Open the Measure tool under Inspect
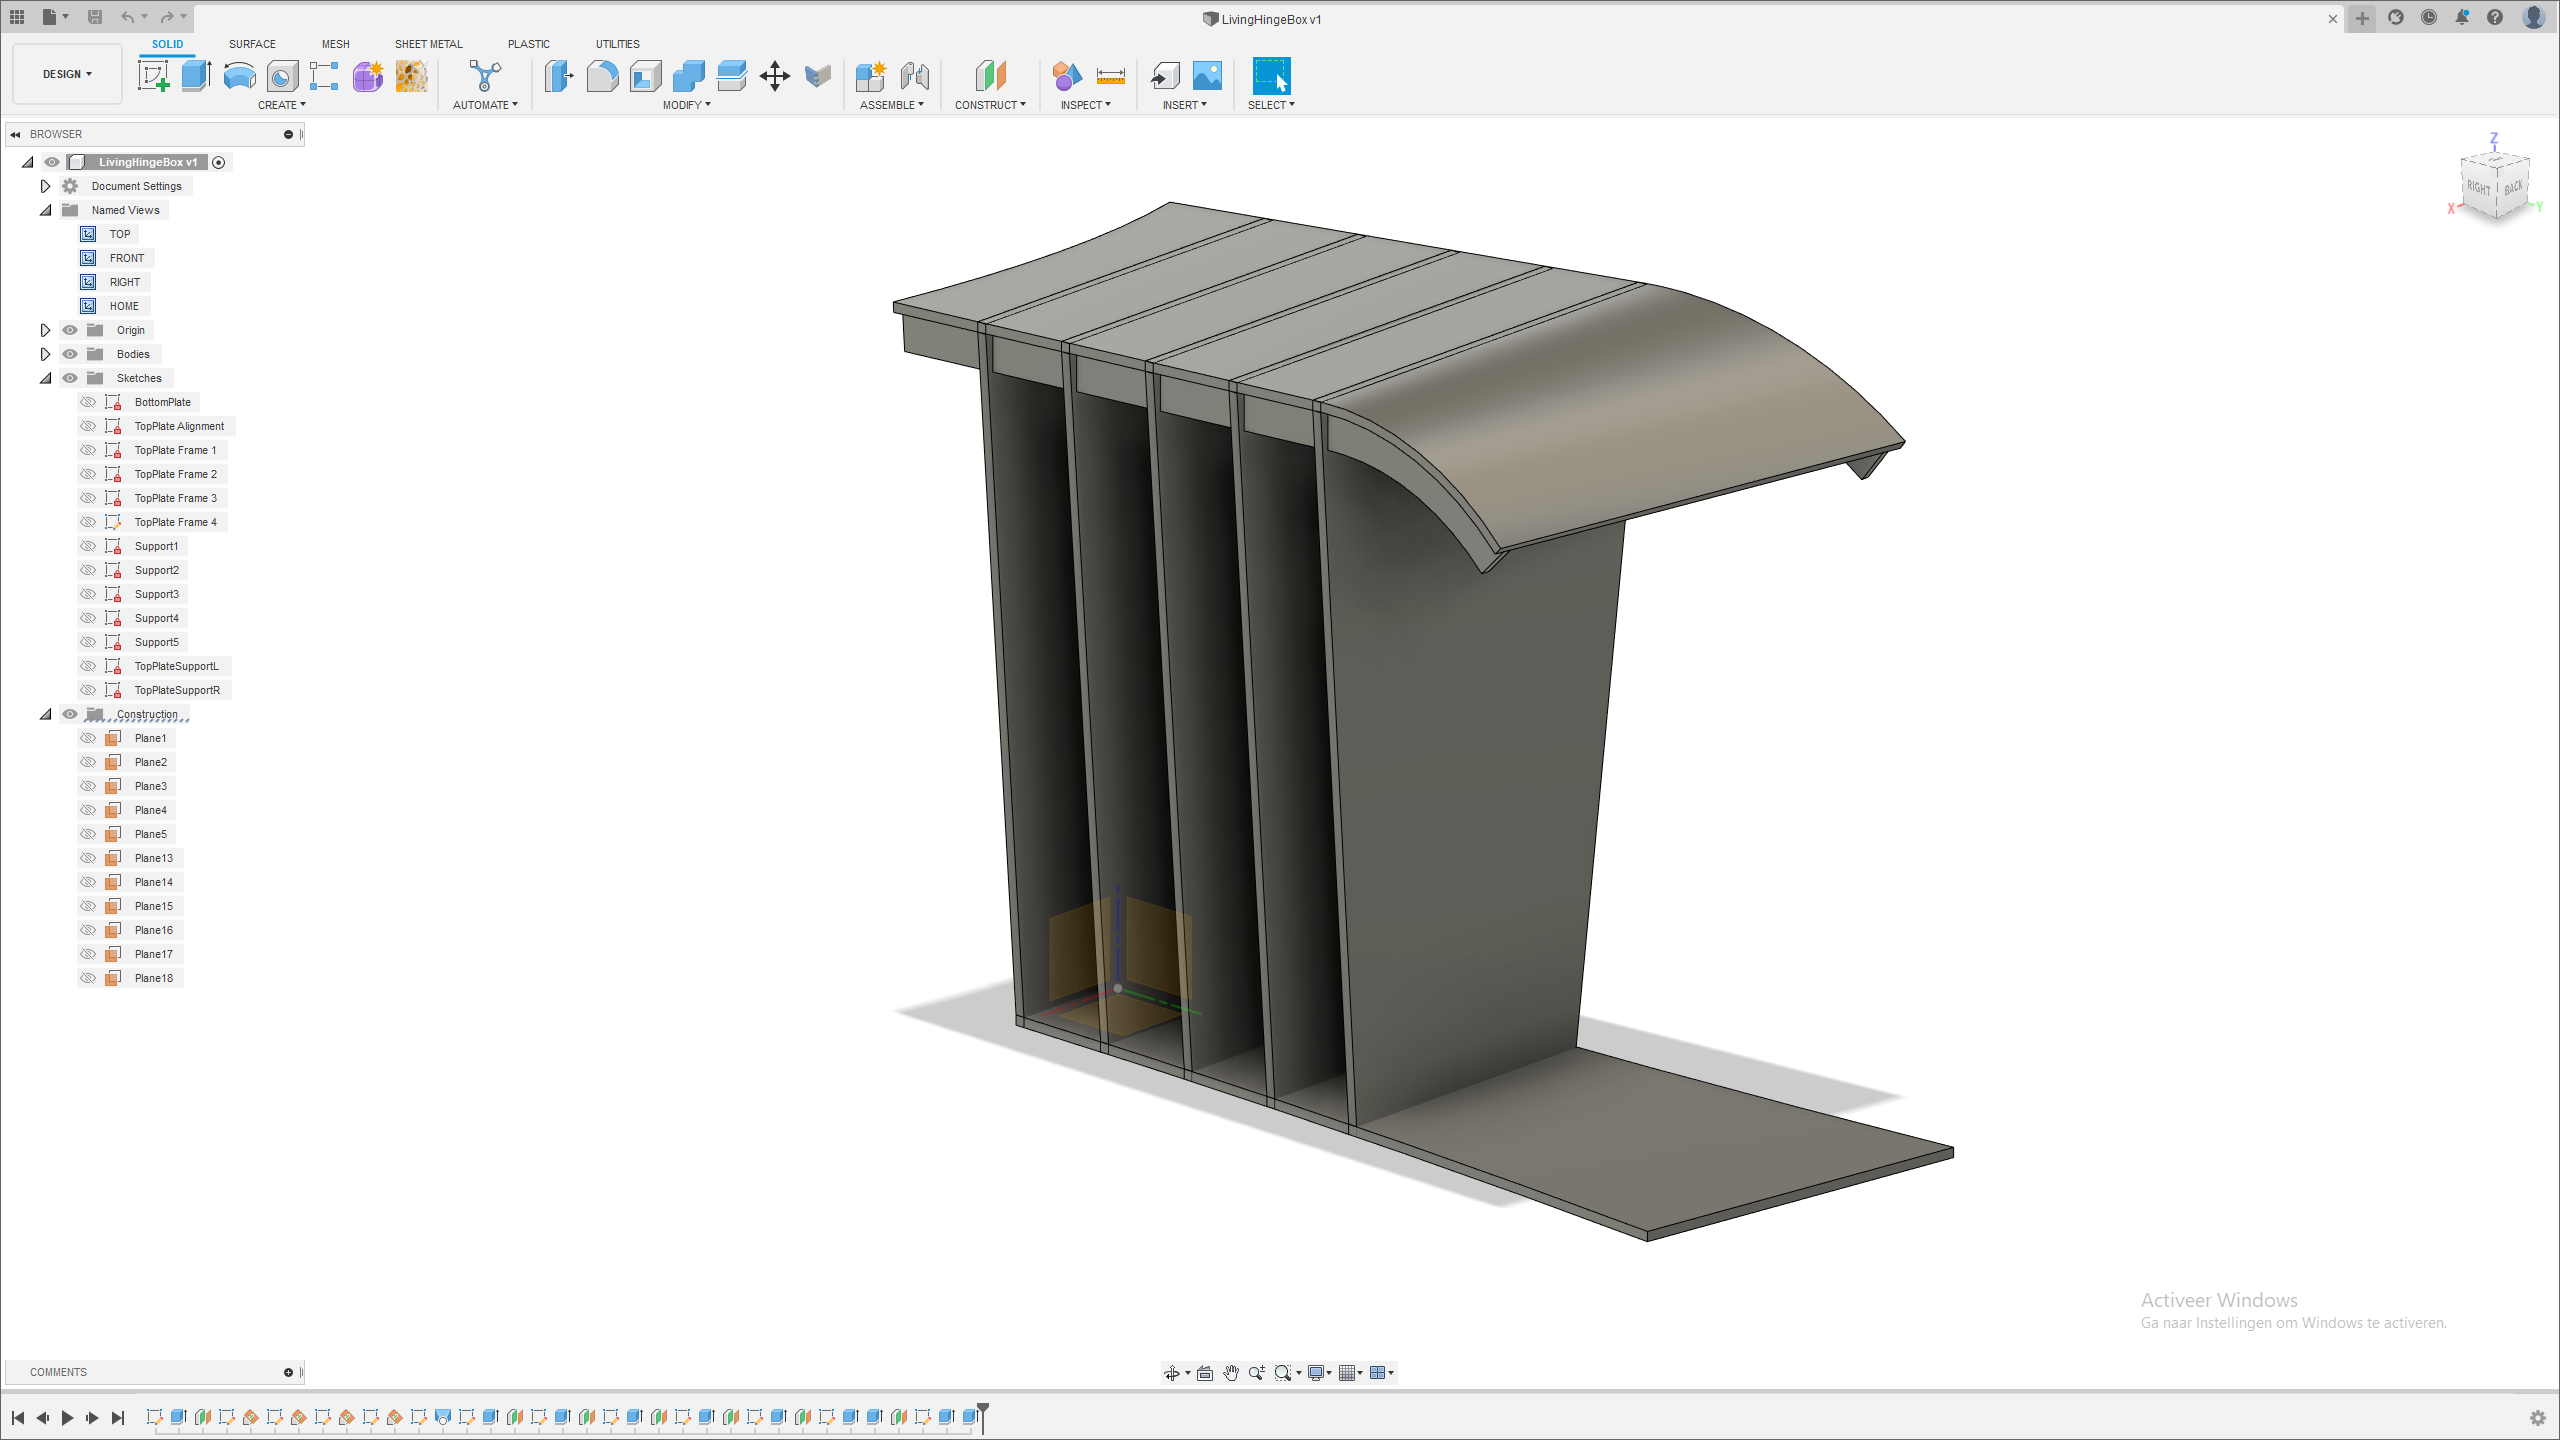 tap(1110, 76)
